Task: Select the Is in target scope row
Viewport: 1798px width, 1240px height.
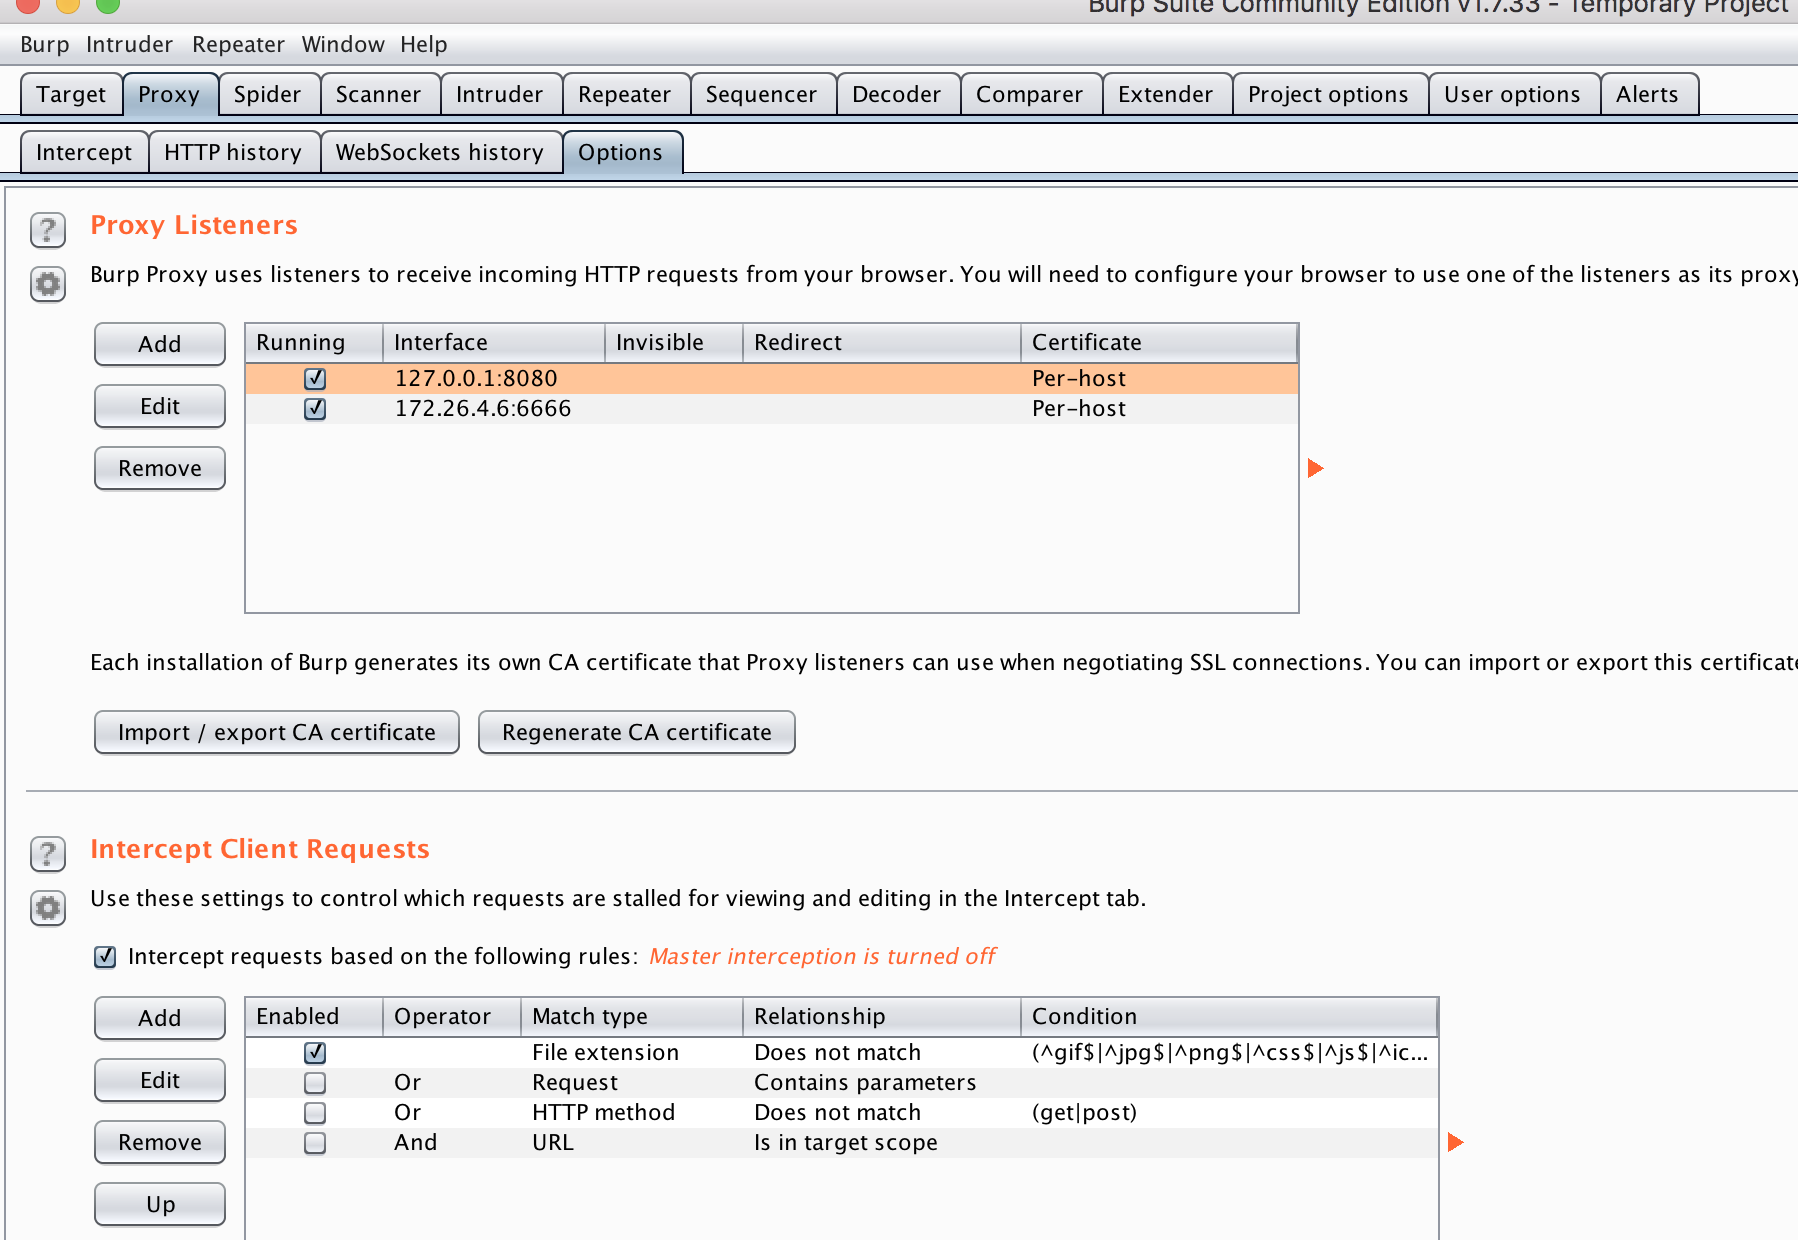Action: 842,1143
